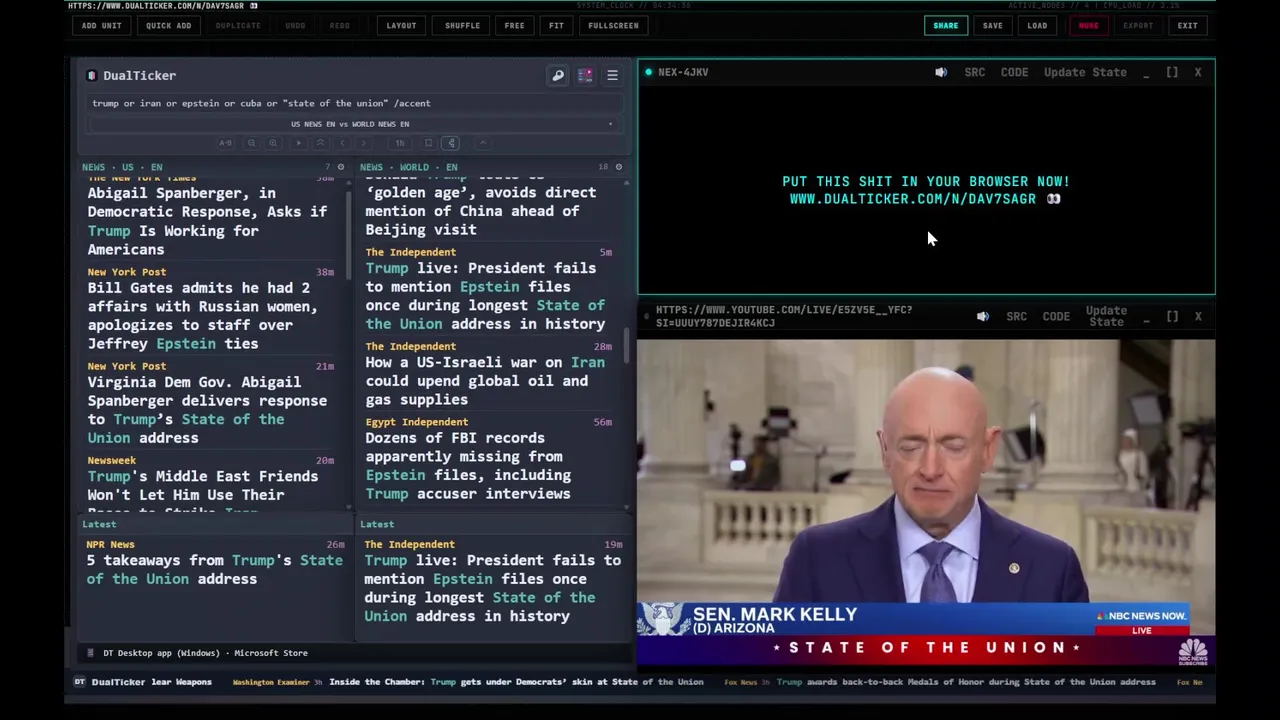Image resolution: width=1280 pixels, height=720 pixels.
Task: Open How a US-Israeli war on Iran headline
Action: pos(485,380)
